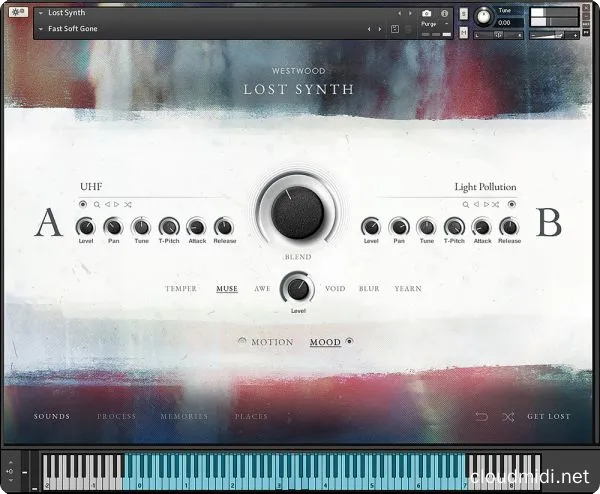The height and width of the screenshot is (494, 600).
Task: Expand the Fast Soft Gone snapshot dropdown
Action: pos(41,29)
